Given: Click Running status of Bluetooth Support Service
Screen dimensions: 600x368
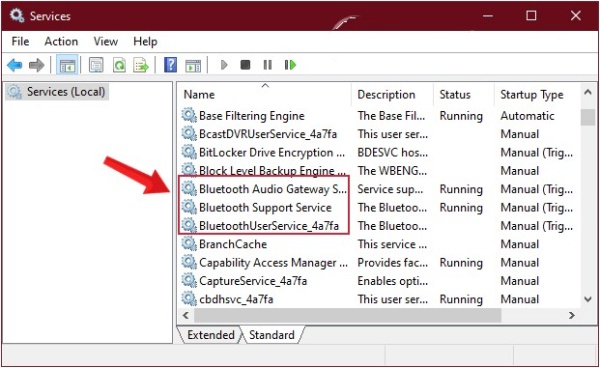Looking at the screenshot, I should click(461, 207).
